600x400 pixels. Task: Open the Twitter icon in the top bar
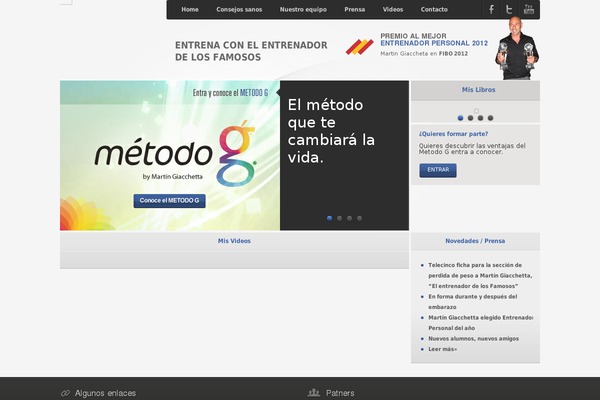509,10
